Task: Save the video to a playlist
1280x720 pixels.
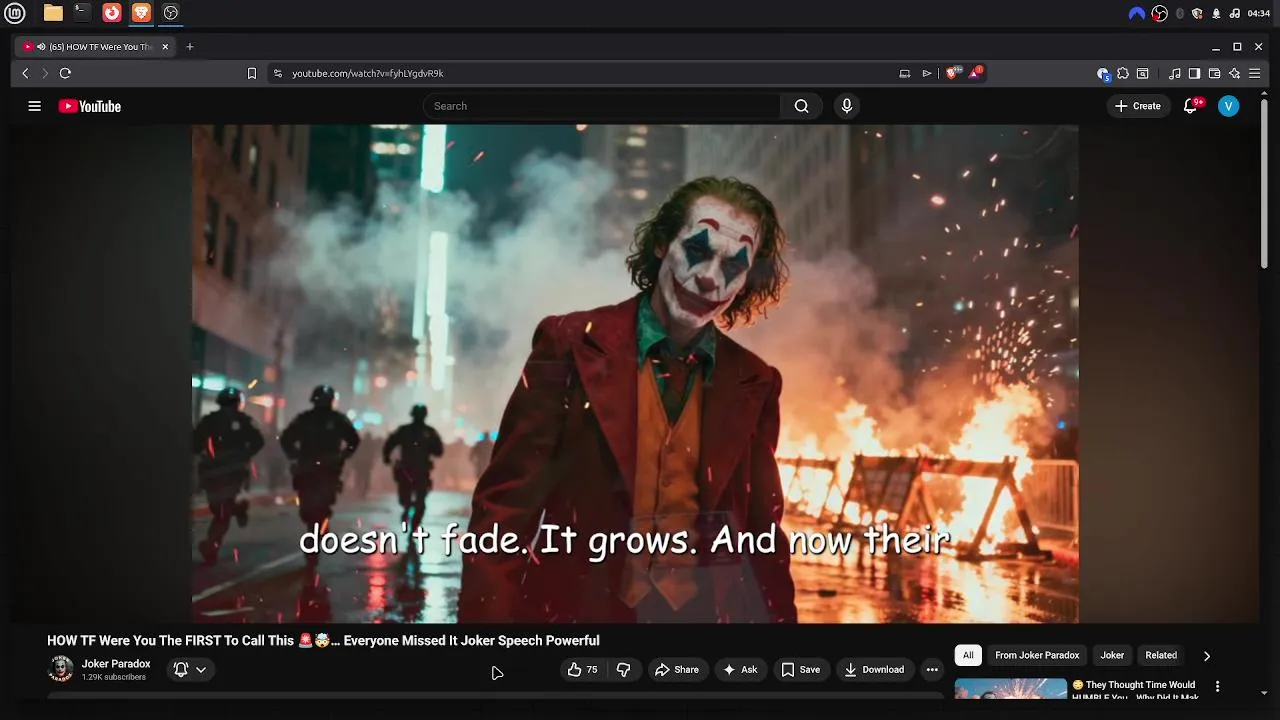Action: pos(801,670)
